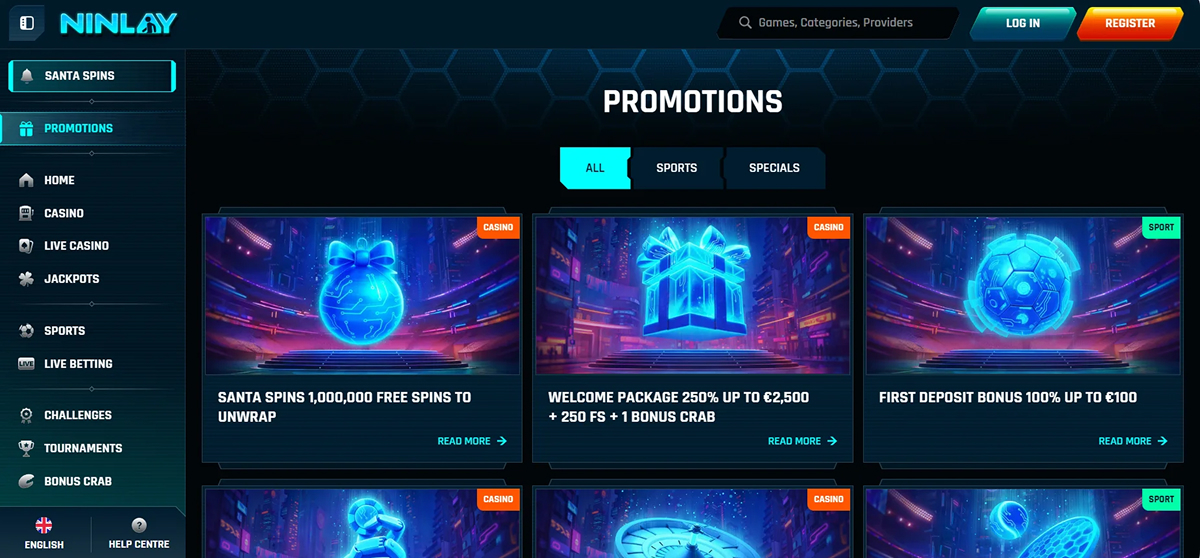Viewport: 1200px width, 558px height.
Task: Open the First Deposit Bonus football thumbnail
Action: coord(1023,295)
